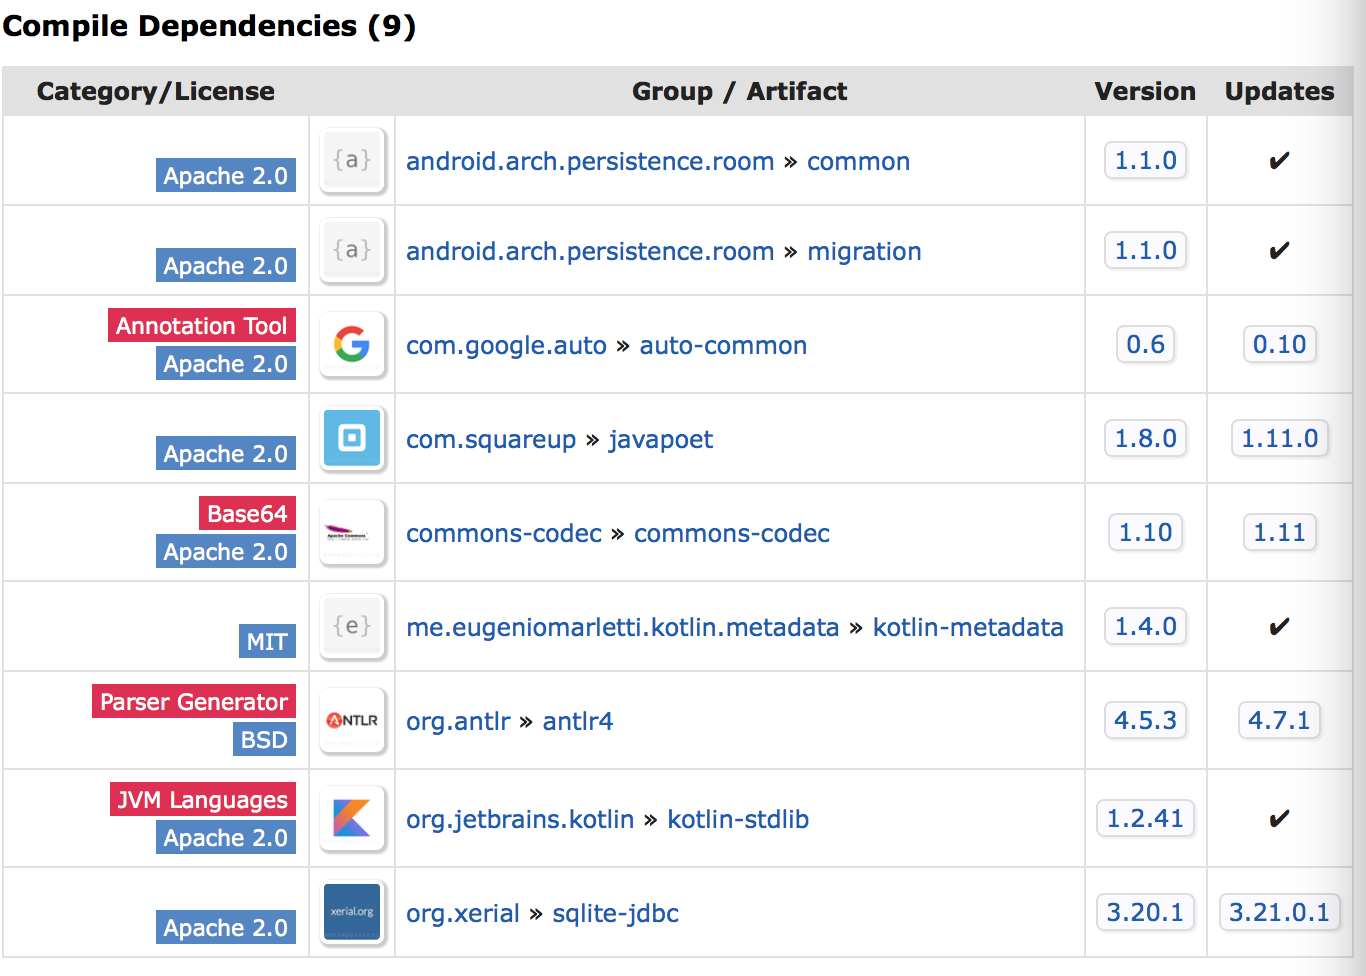Open antlr4 update version 4.7.1

tap(1279, 721)
